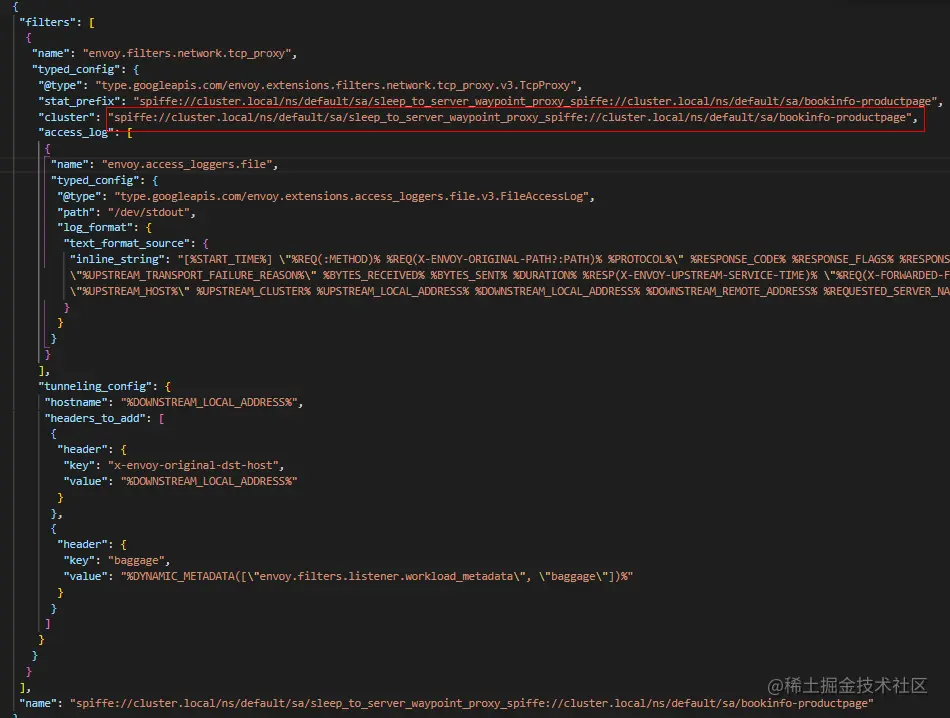This screenshot has width=950, height=718.
Task: Click the final "name" spiffe string at bottom
Action: coord(471,703)
